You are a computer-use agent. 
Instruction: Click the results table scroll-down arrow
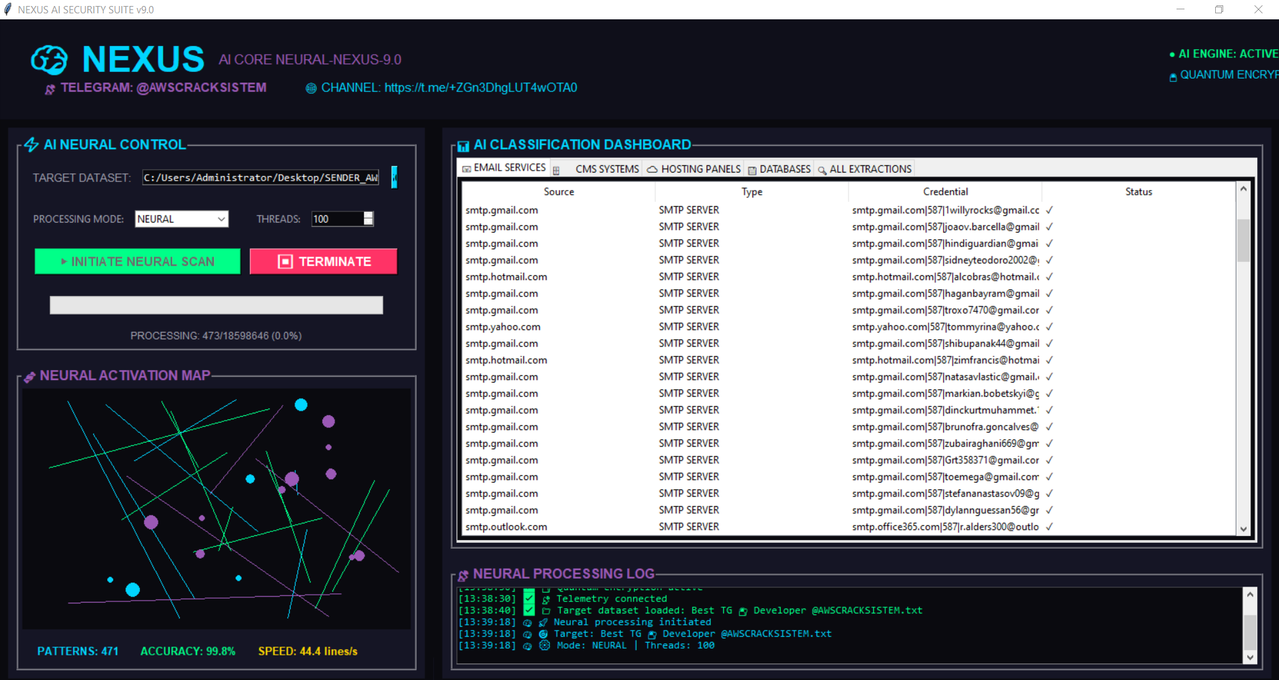1243,529
